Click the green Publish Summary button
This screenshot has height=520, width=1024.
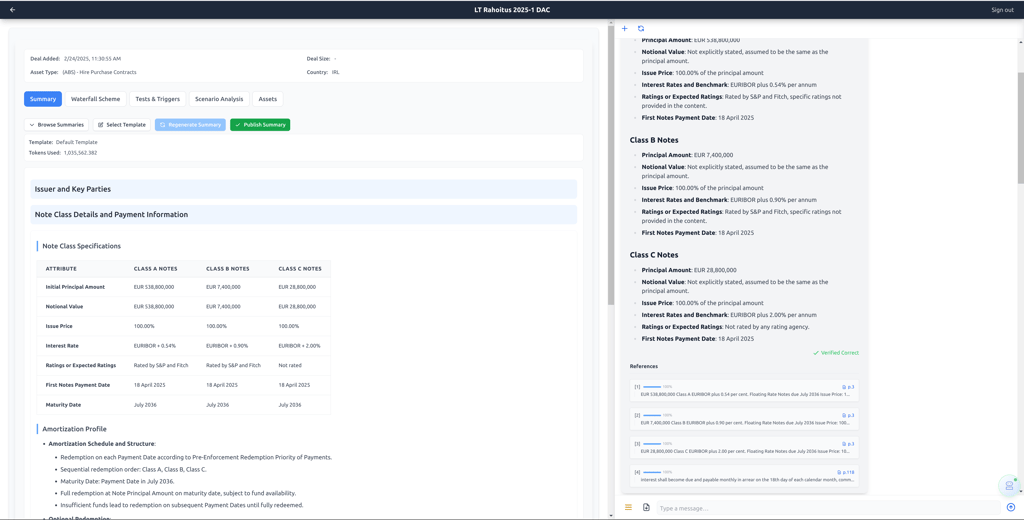click(260, 125)
